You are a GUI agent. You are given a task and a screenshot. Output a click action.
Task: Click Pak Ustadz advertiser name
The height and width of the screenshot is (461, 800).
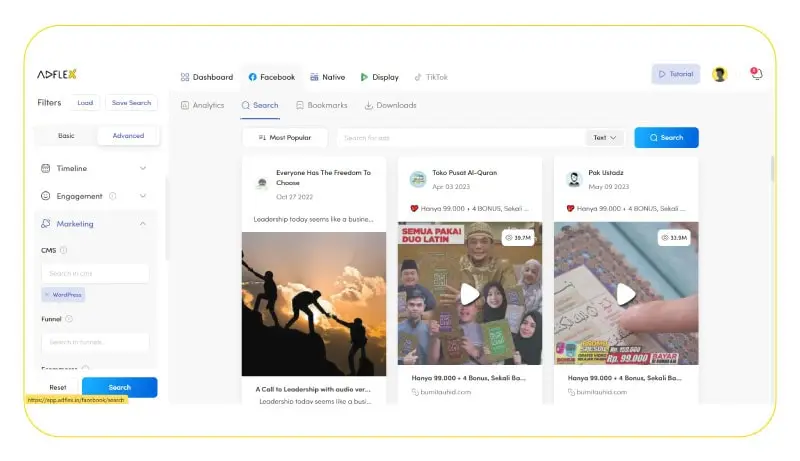(x=606, y=173)
